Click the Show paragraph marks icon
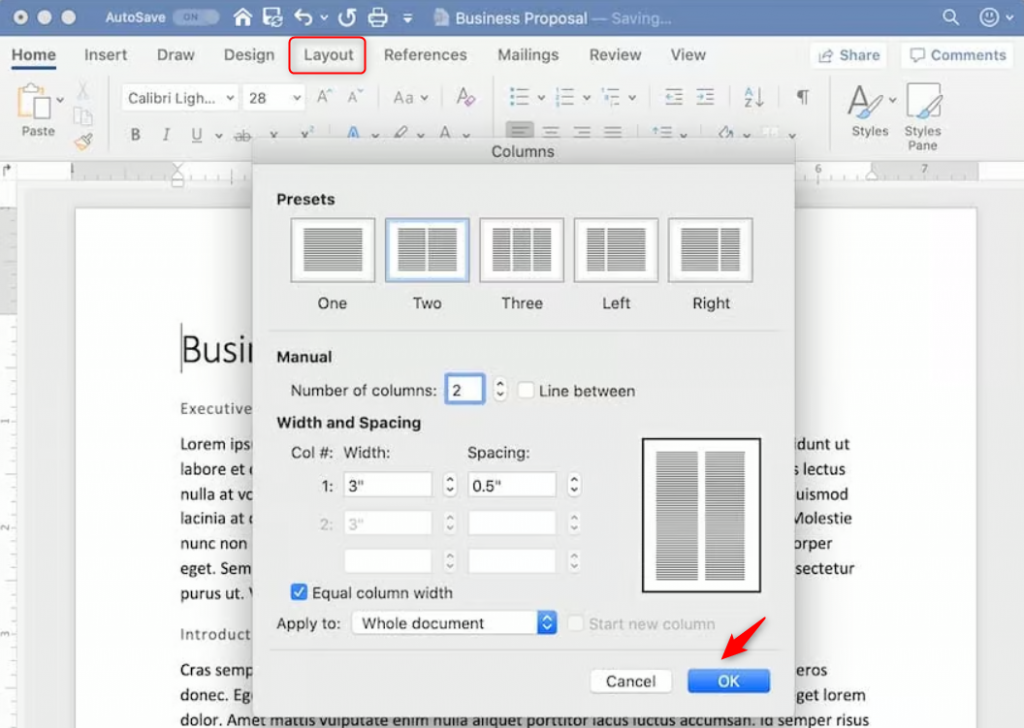 coord(802,97)
